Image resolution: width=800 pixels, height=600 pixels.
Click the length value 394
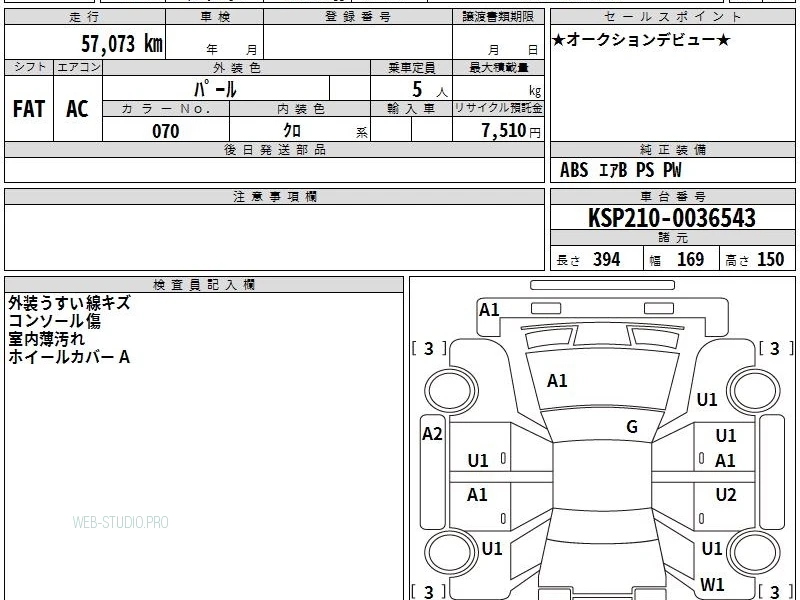[x=606, y=259]
